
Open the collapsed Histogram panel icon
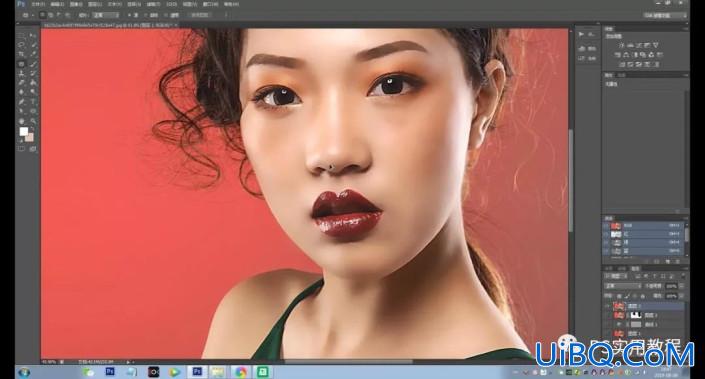click(582, 48)
